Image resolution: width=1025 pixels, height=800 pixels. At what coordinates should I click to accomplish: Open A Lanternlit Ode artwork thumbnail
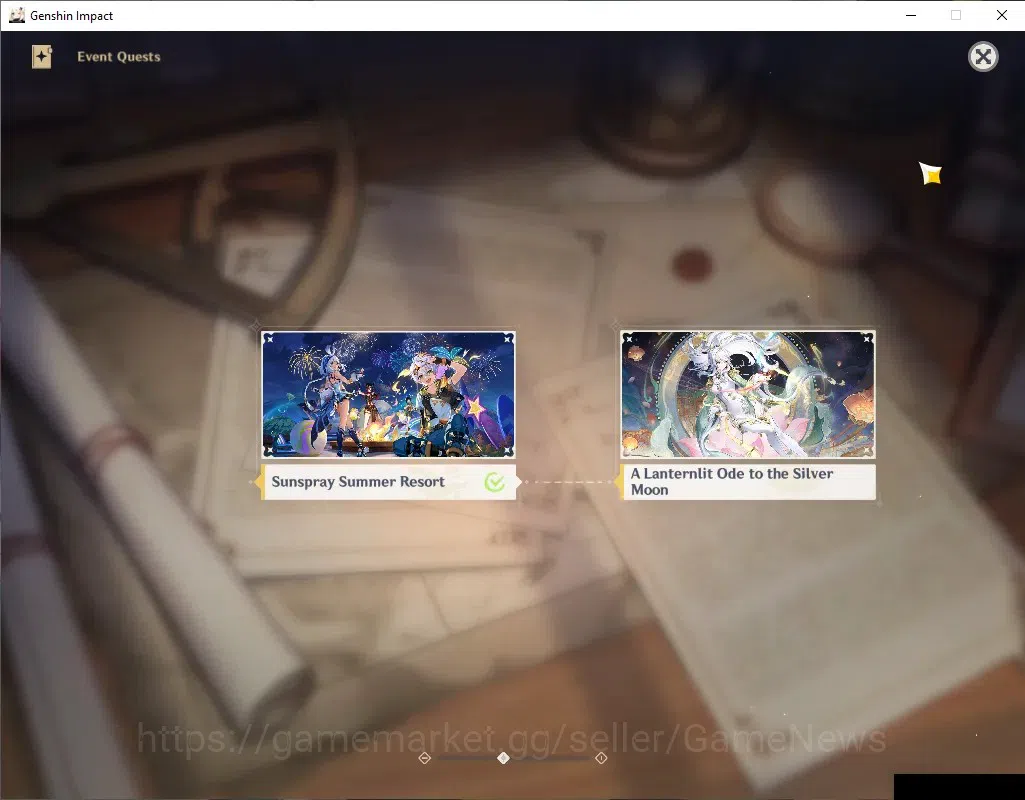pos(747,394)
